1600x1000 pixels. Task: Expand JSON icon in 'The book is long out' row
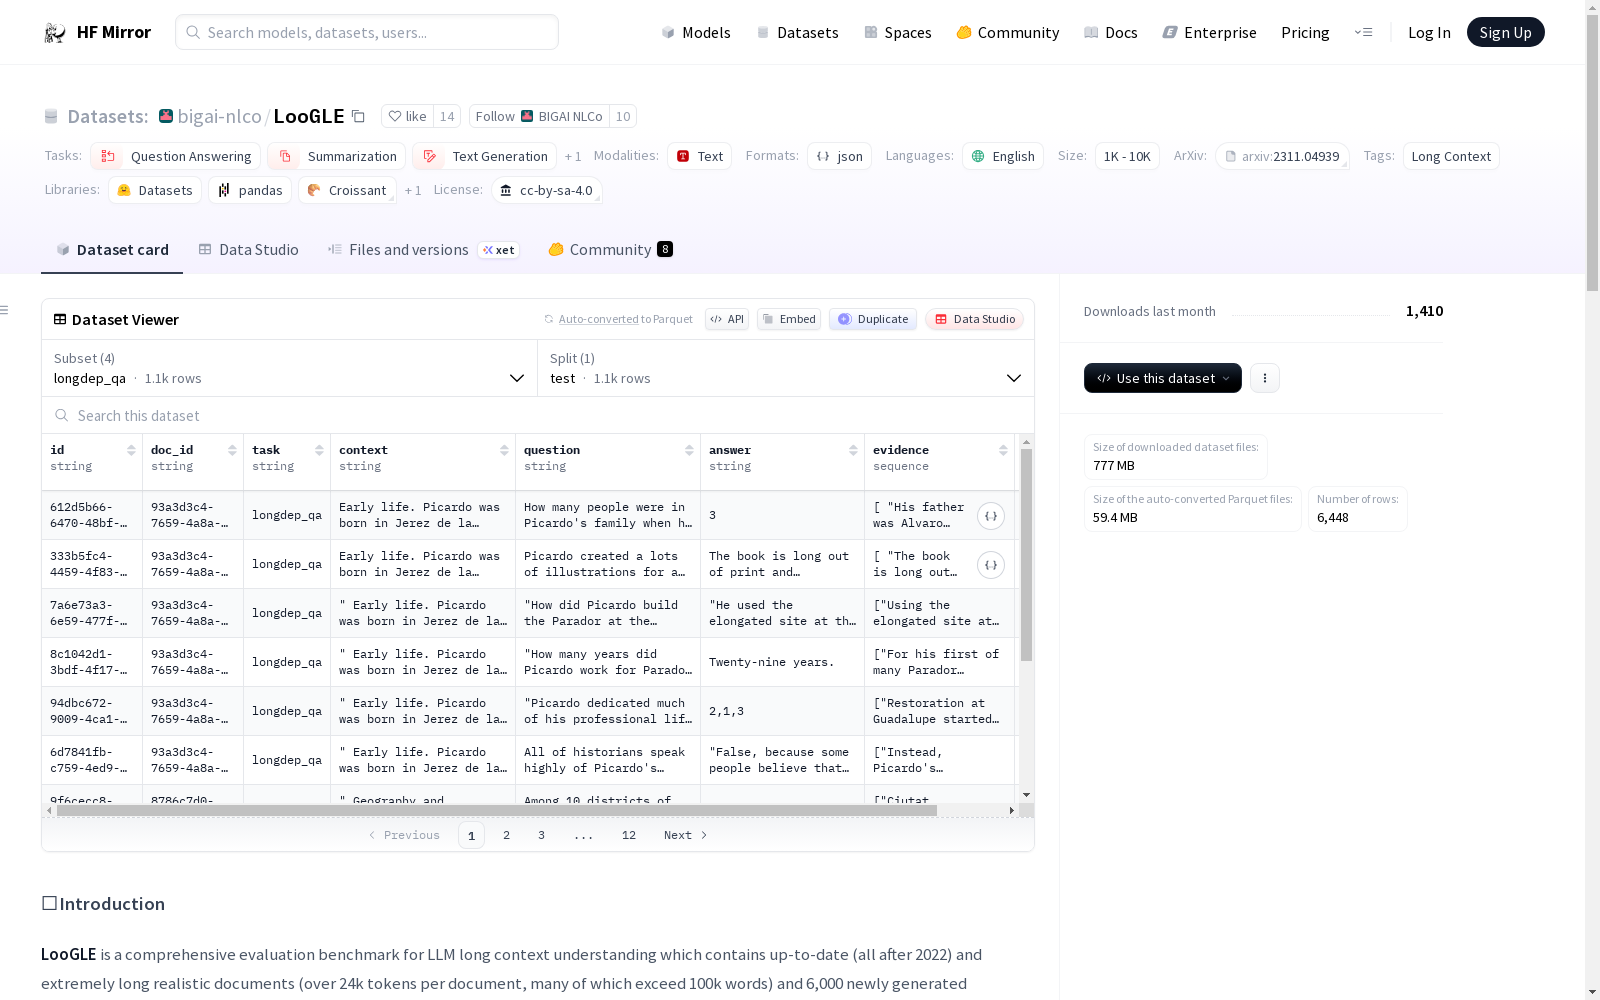tap(990, 565)
